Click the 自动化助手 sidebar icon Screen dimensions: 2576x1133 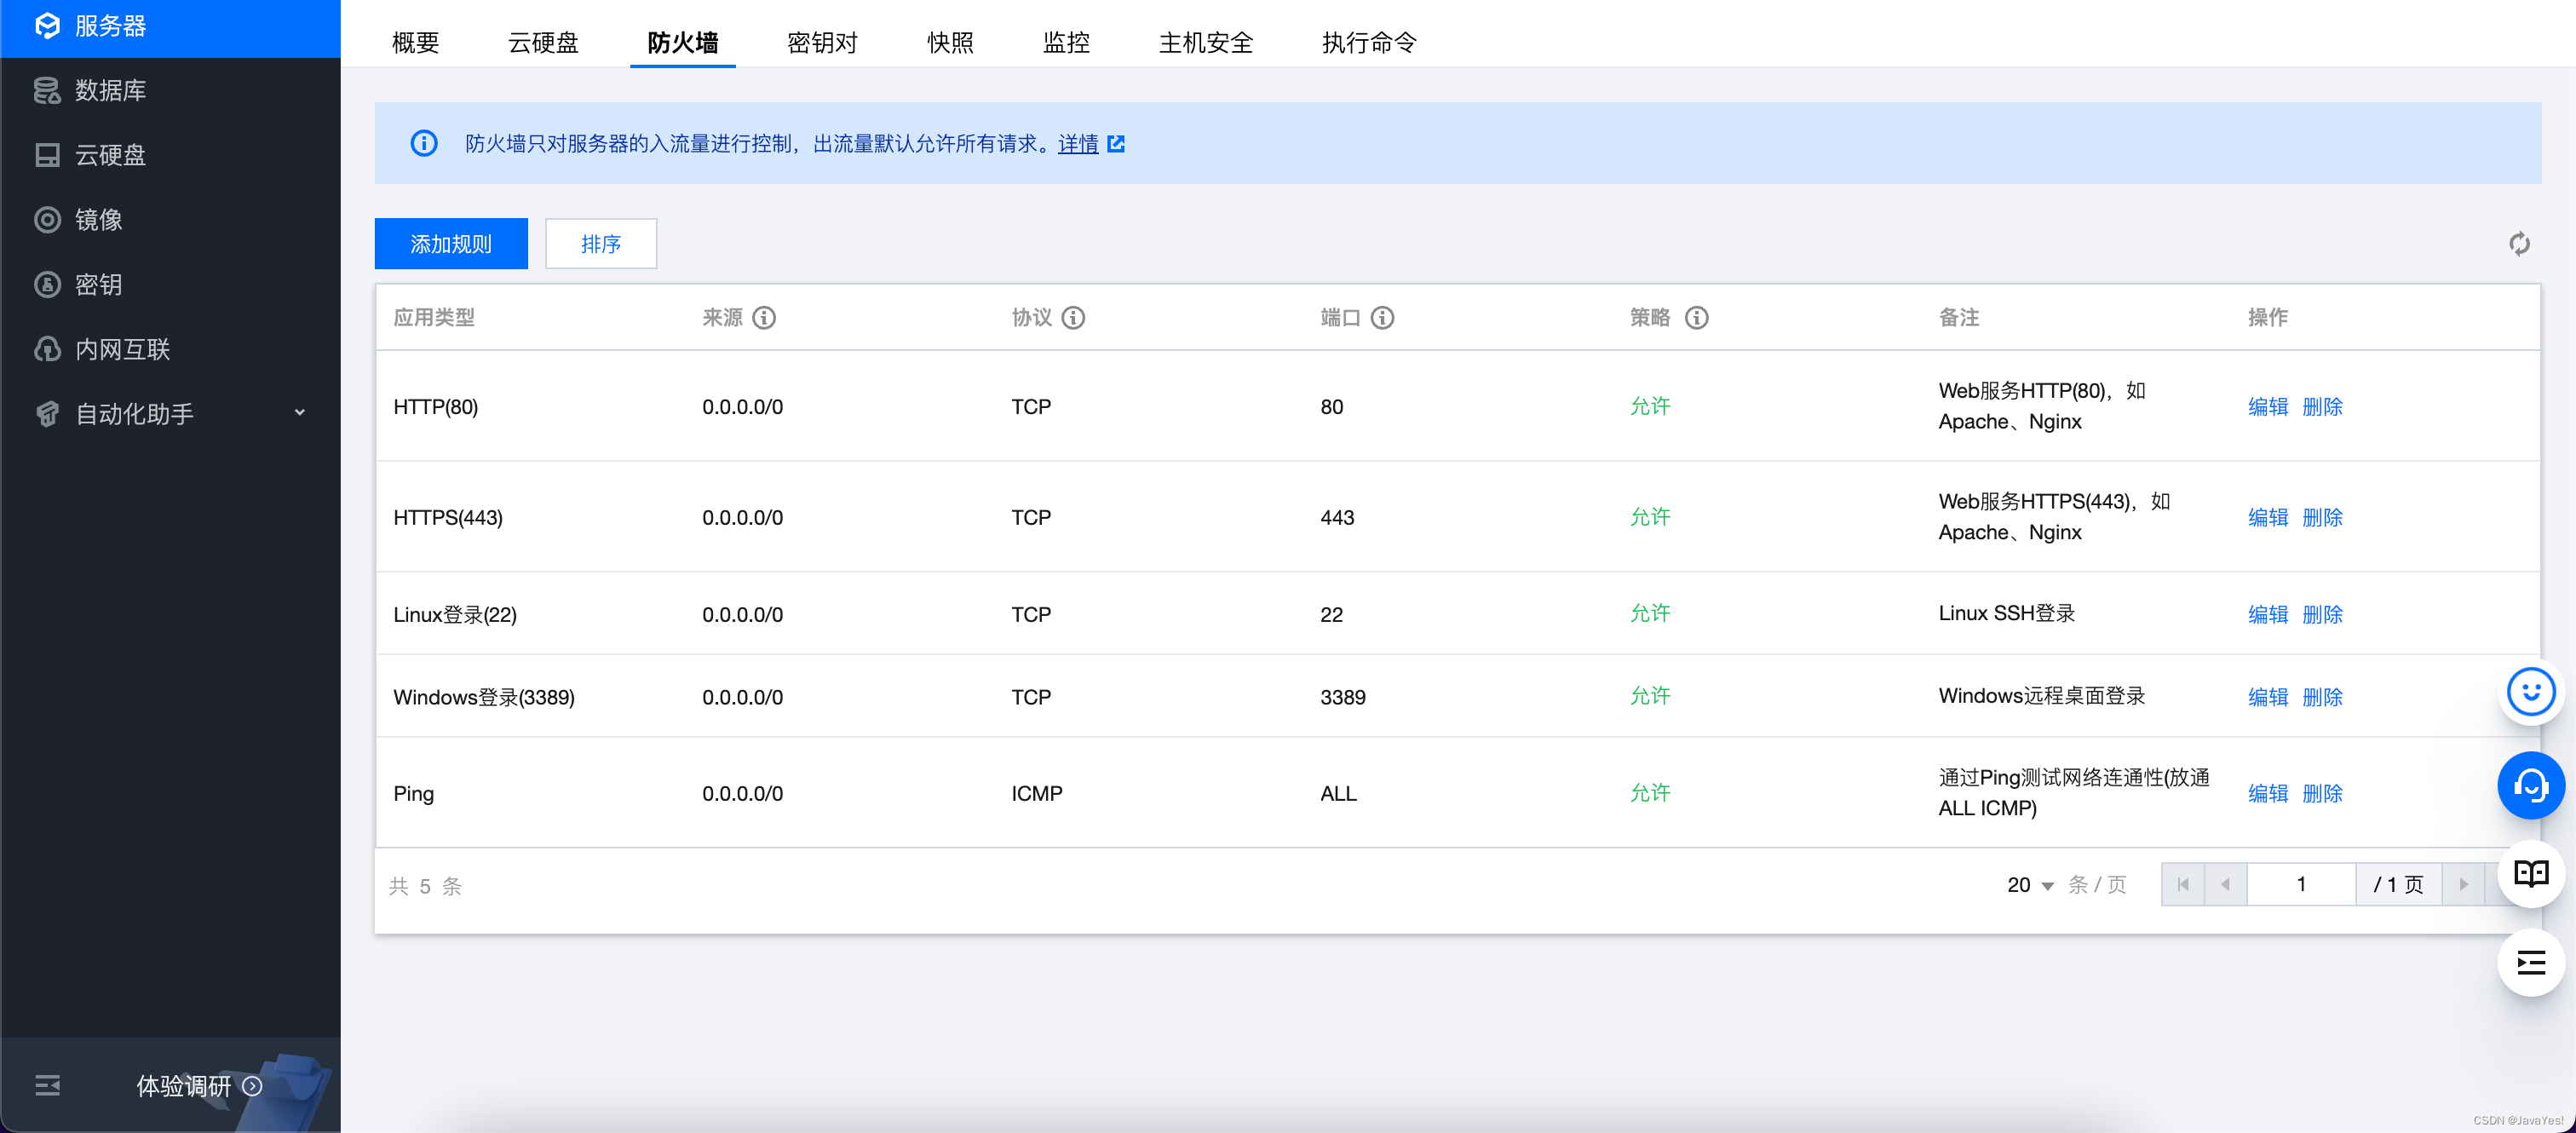47,414
